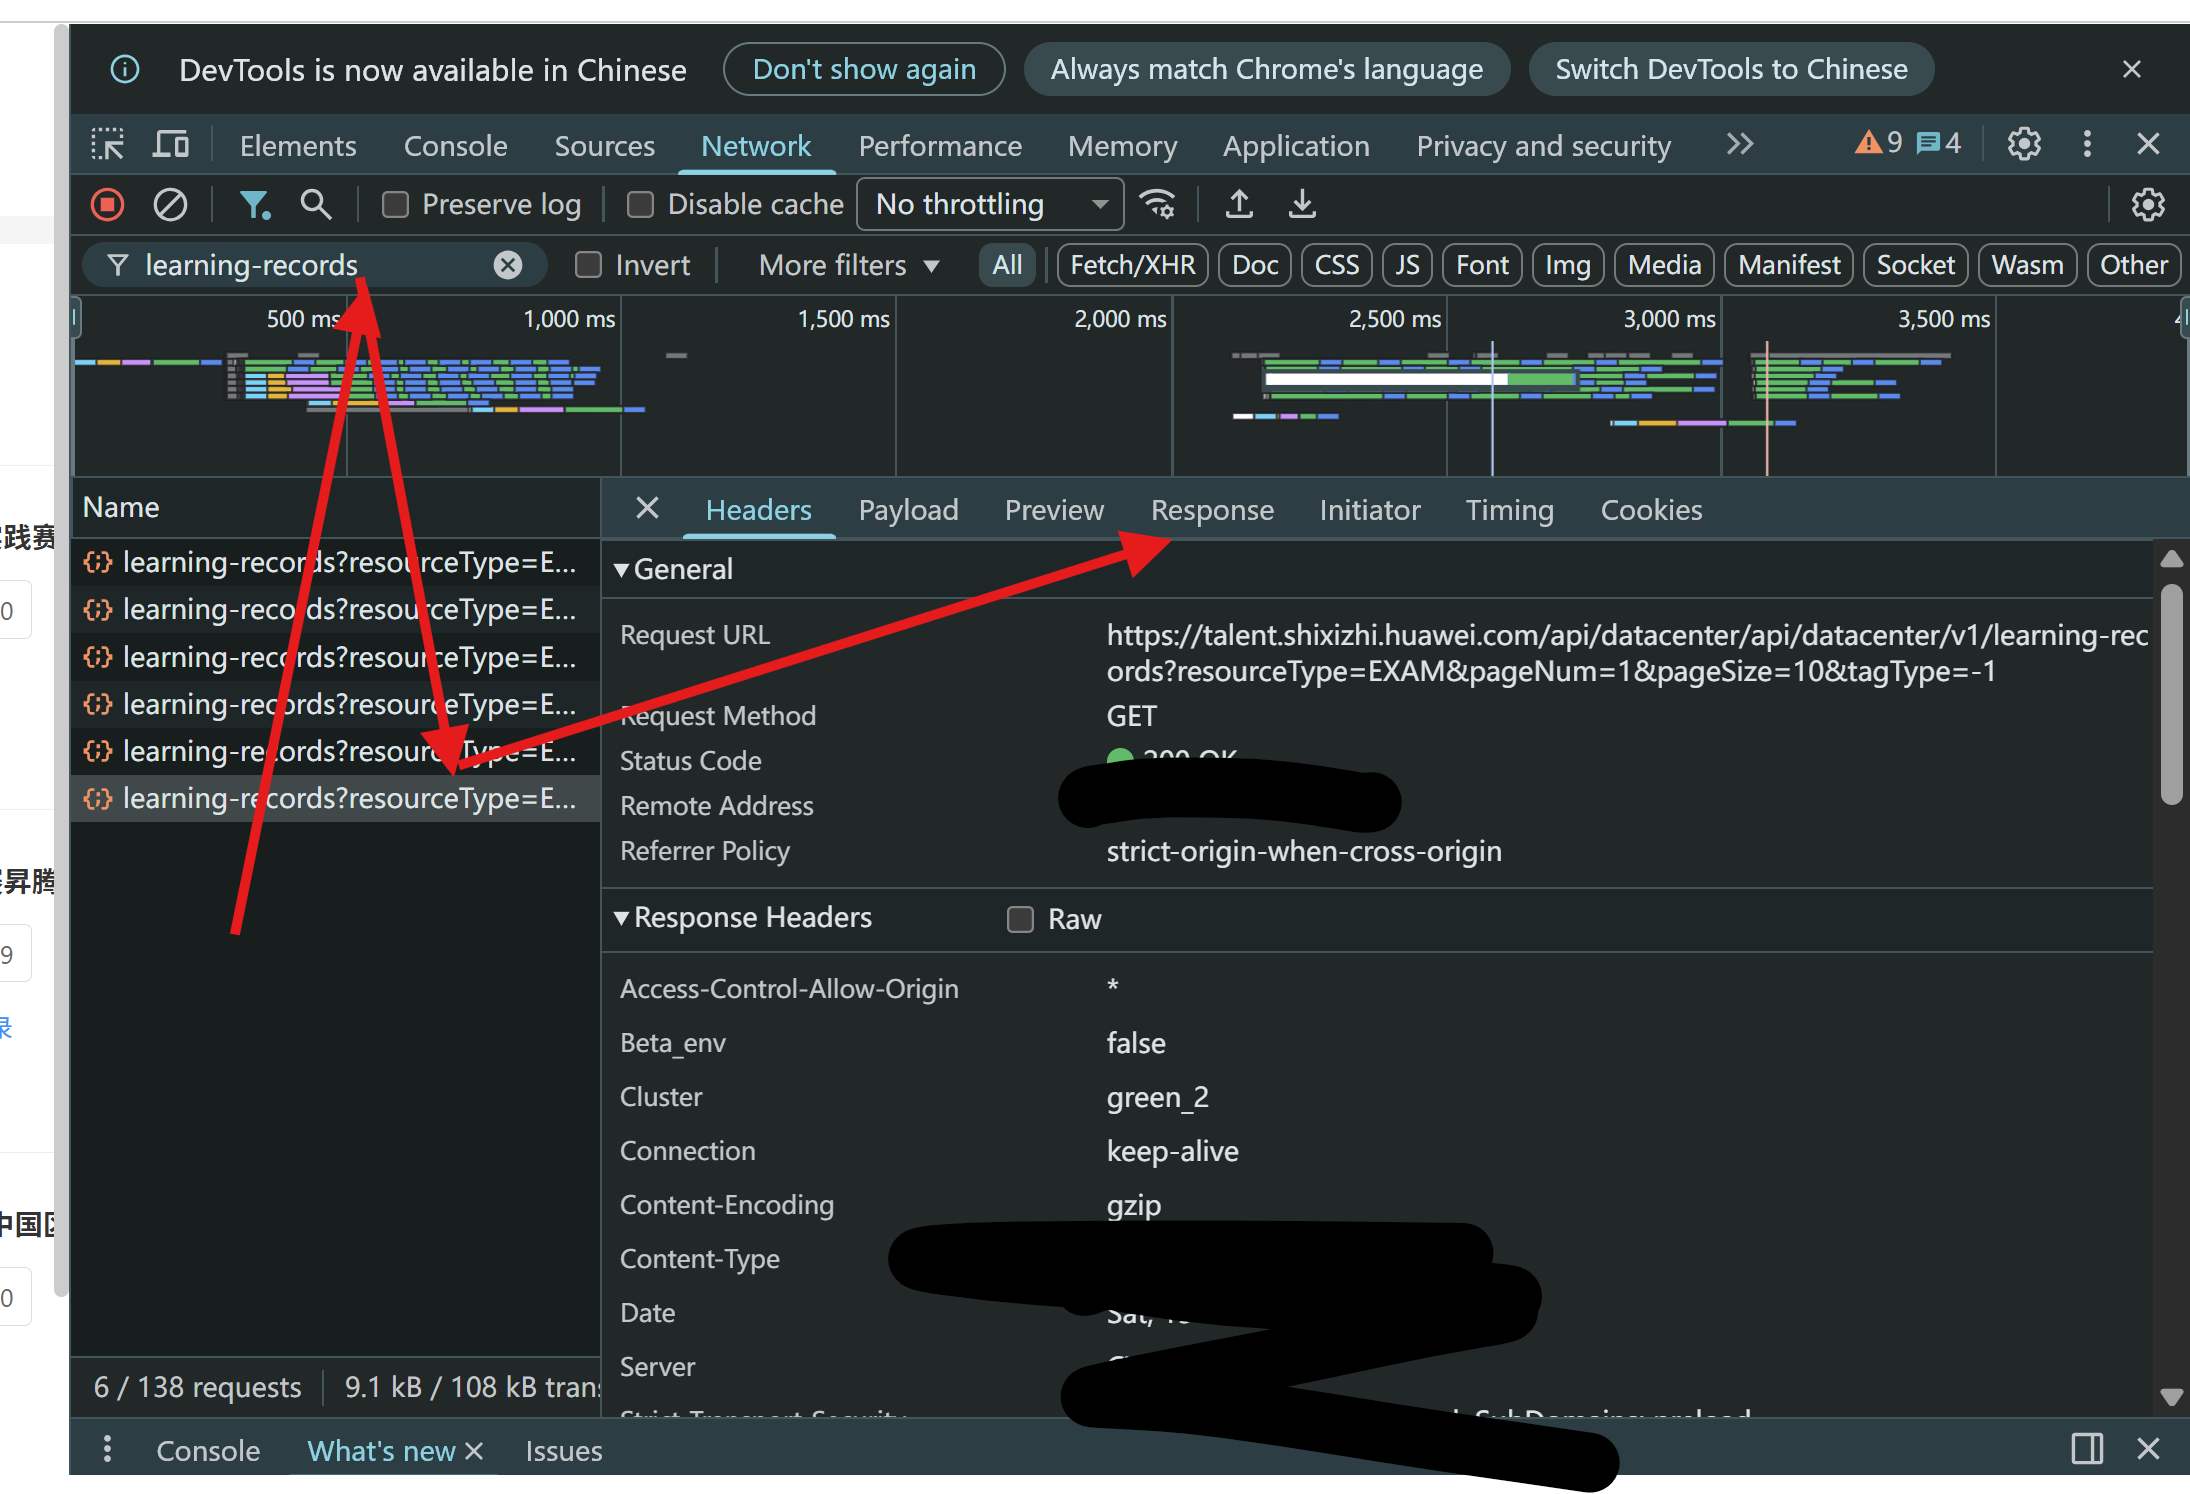Switch to the Response tab
2190x1494 pixels.
tap(1211, 510)
